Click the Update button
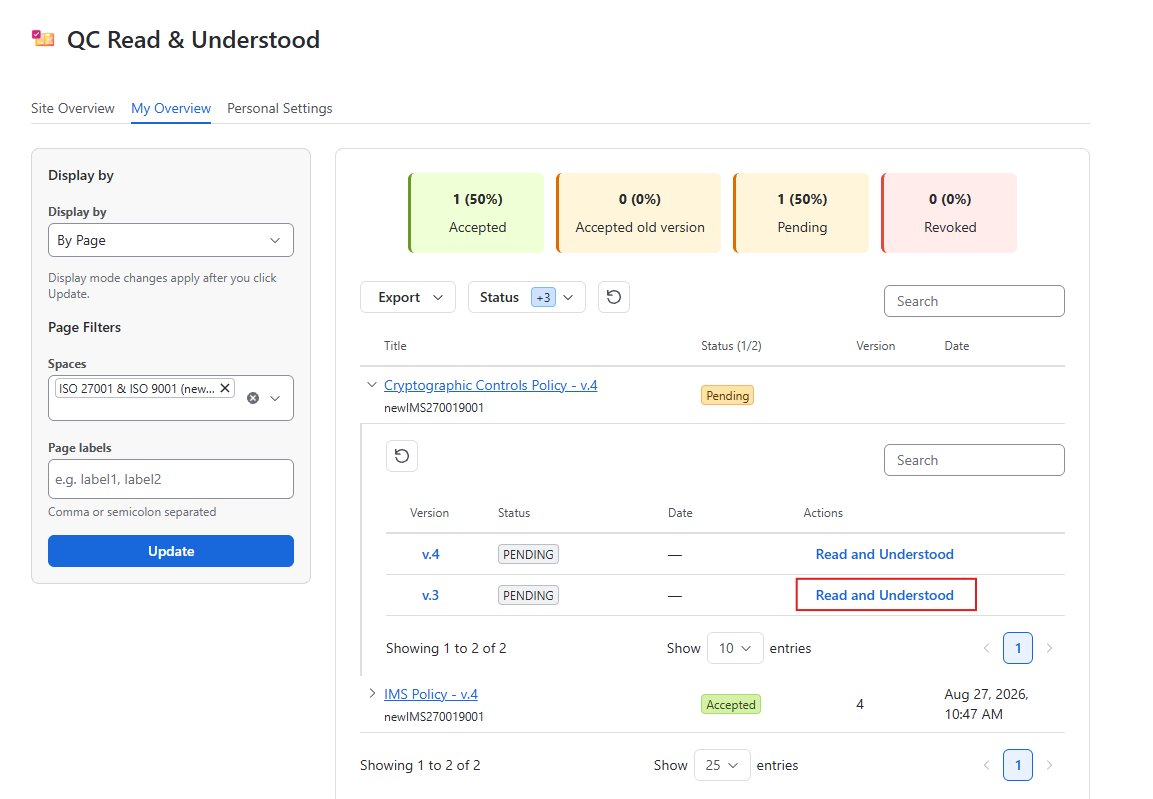This screenshot has height=799, width=1153. pyautogui.click(x=171, y=551)
